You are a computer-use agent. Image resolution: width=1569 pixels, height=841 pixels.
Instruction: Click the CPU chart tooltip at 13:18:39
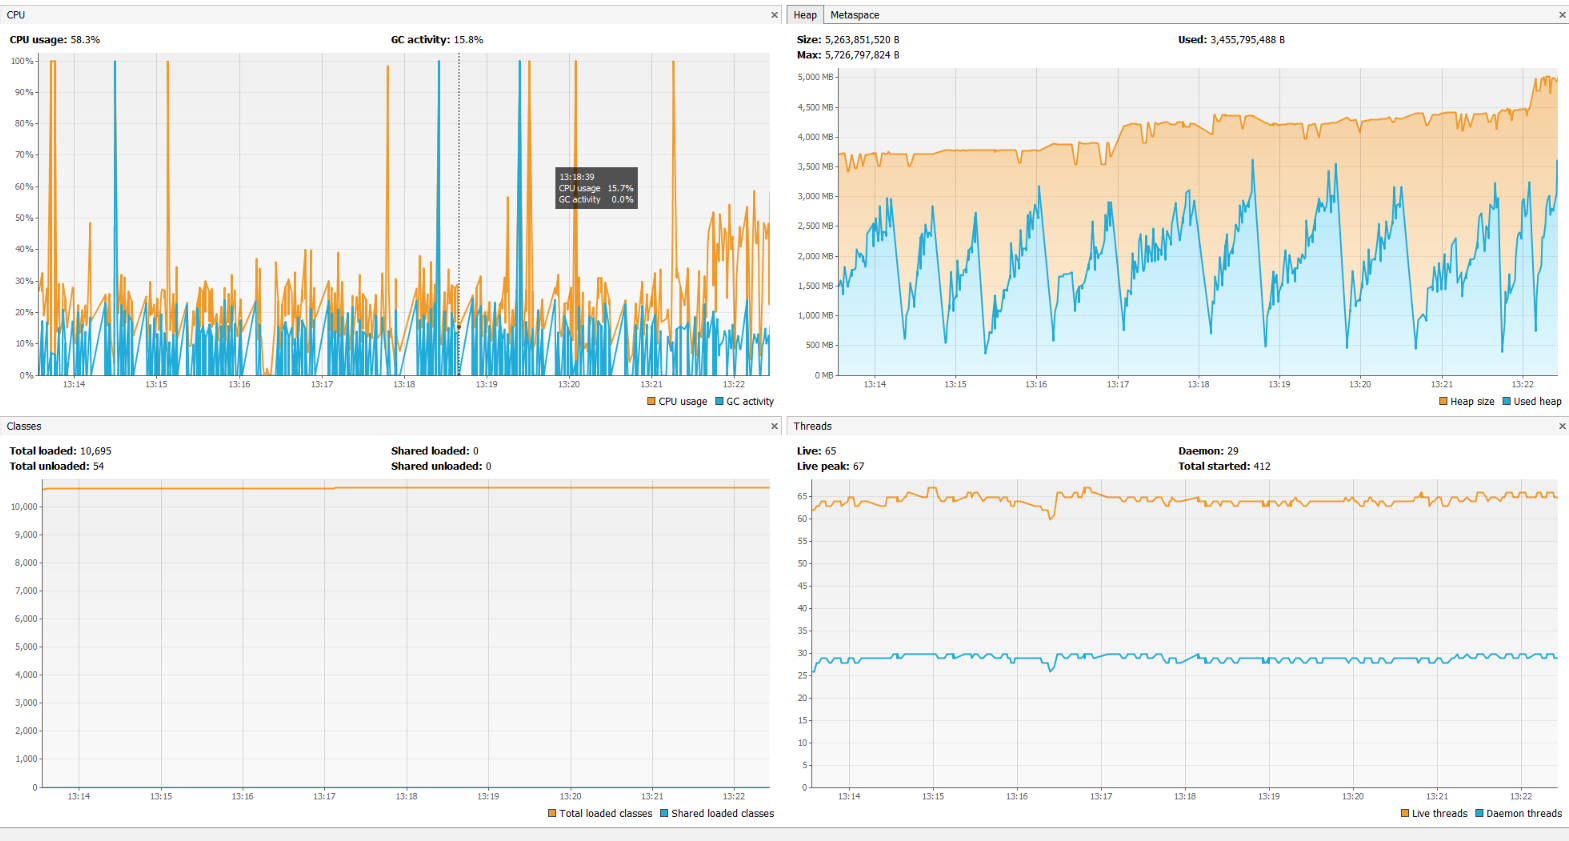tap(596, 188)
